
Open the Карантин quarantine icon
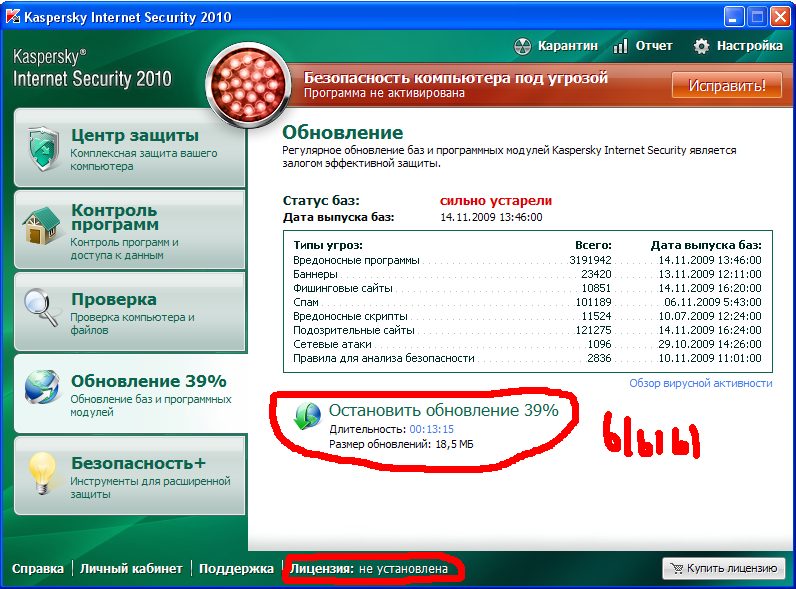pos(522,46)
